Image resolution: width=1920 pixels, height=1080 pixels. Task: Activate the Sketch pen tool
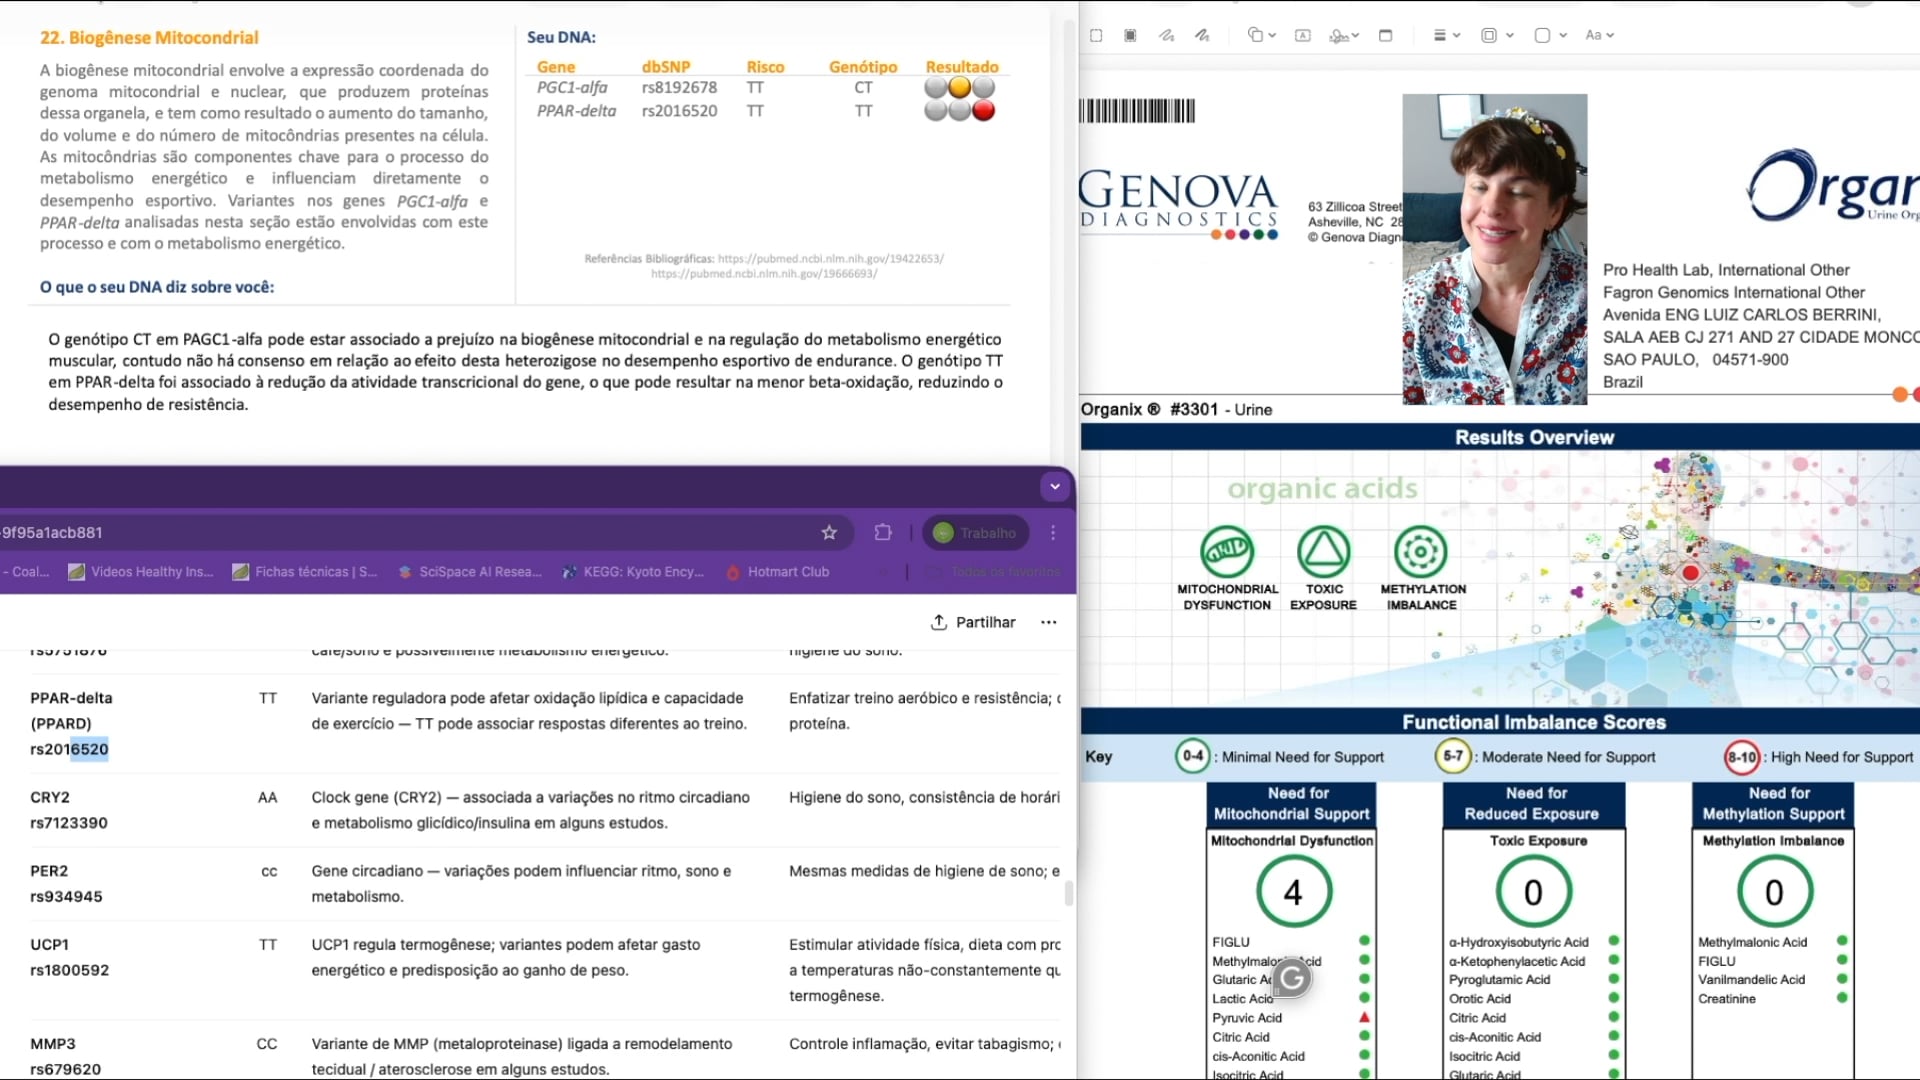(1166, 35)
